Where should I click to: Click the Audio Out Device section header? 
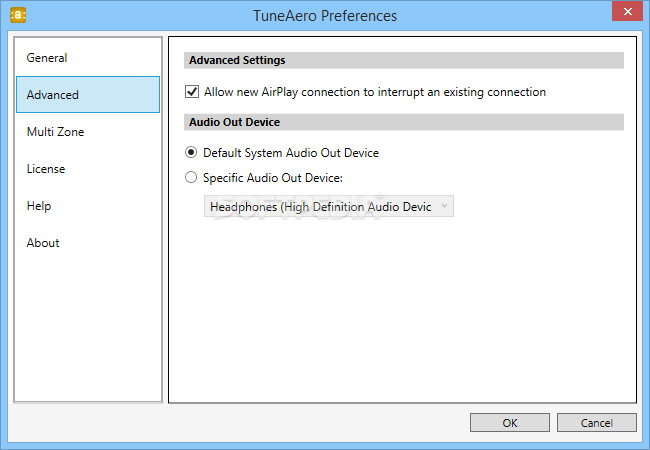[x=404, y=122]
